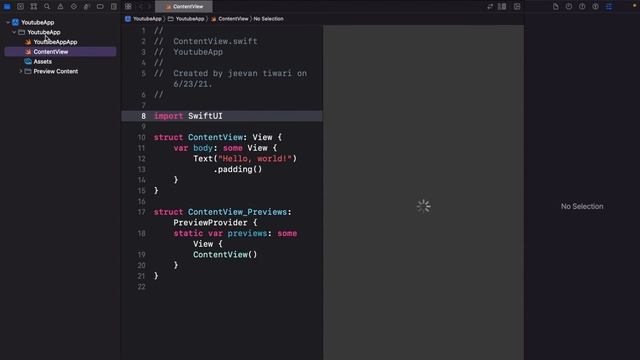Click the Text("Hello, world!") line
640x360 pixels.
point(245,159)
